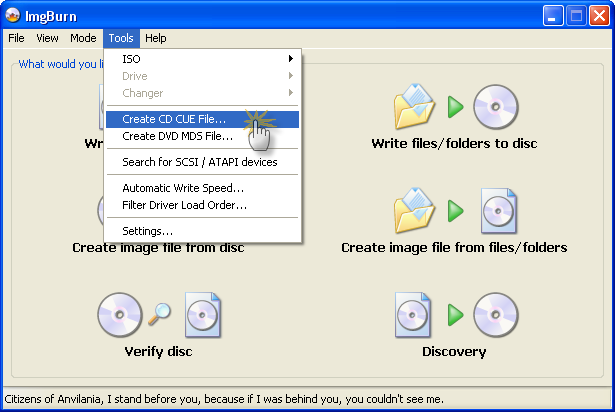Open the Mode menu

coord(83,38)
